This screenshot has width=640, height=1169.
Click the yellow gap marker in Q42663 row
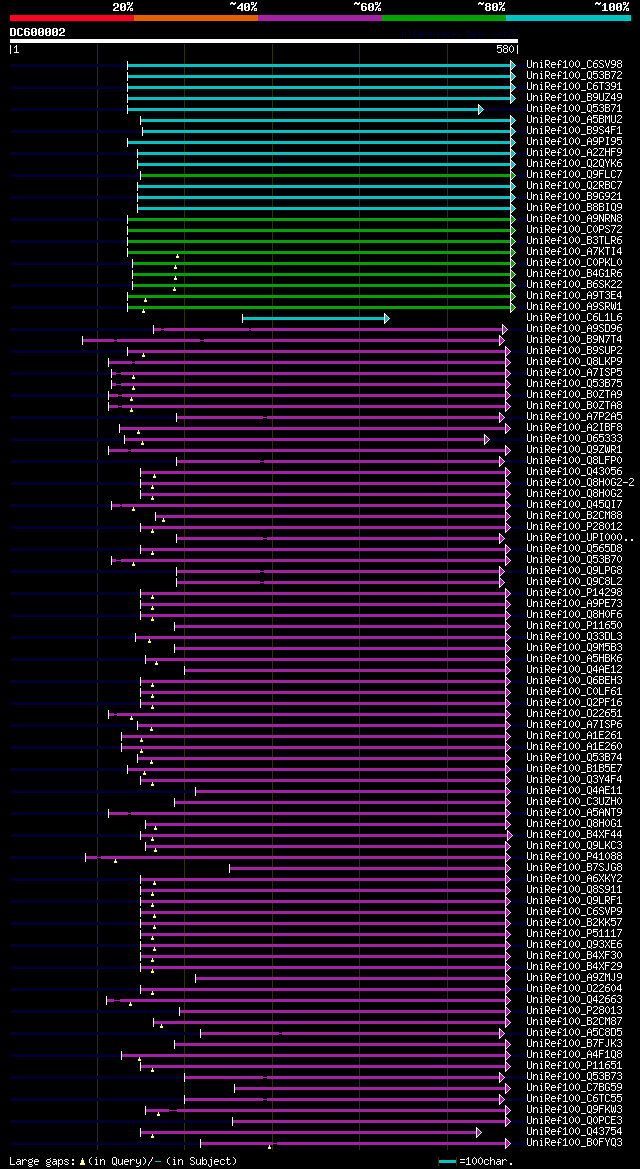pos(131,1003)
